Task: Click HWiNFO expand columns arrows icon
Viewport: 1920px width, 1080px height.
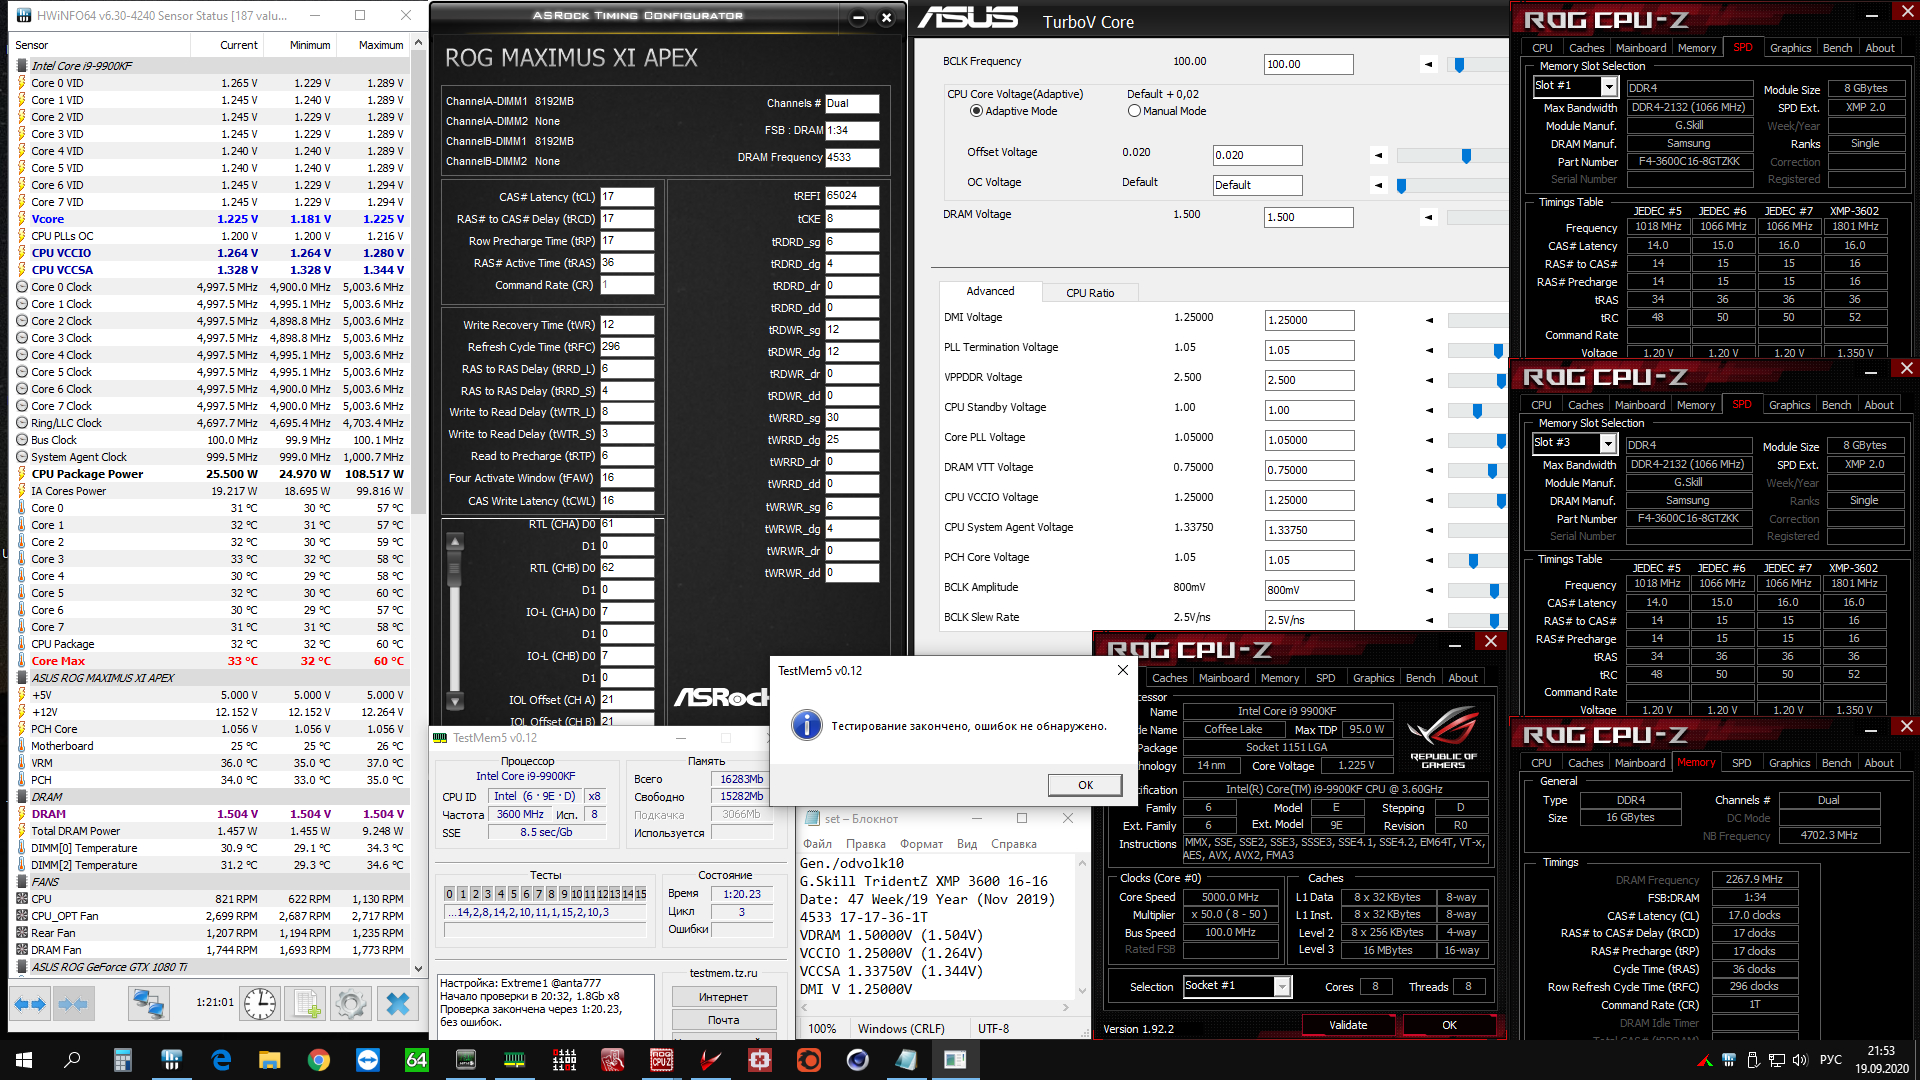Action: click(x=30, y=1003)
